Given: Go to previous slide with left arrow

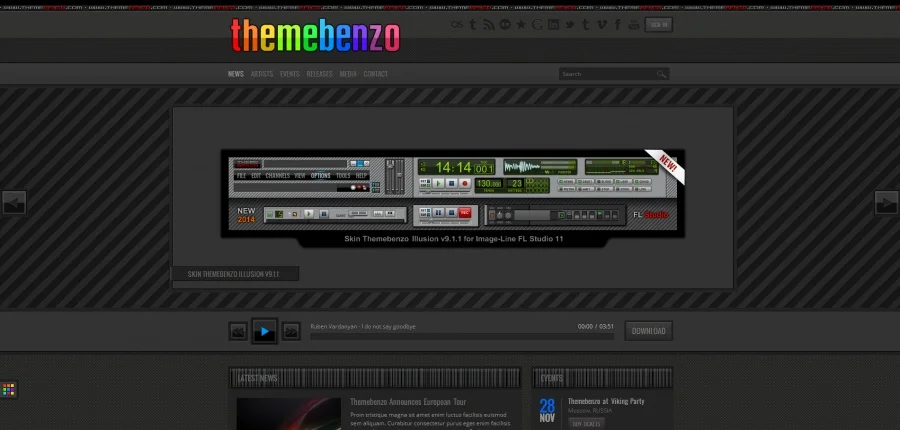Looking at the screenshot, I should pyautogui.click(x=14, y=203).
